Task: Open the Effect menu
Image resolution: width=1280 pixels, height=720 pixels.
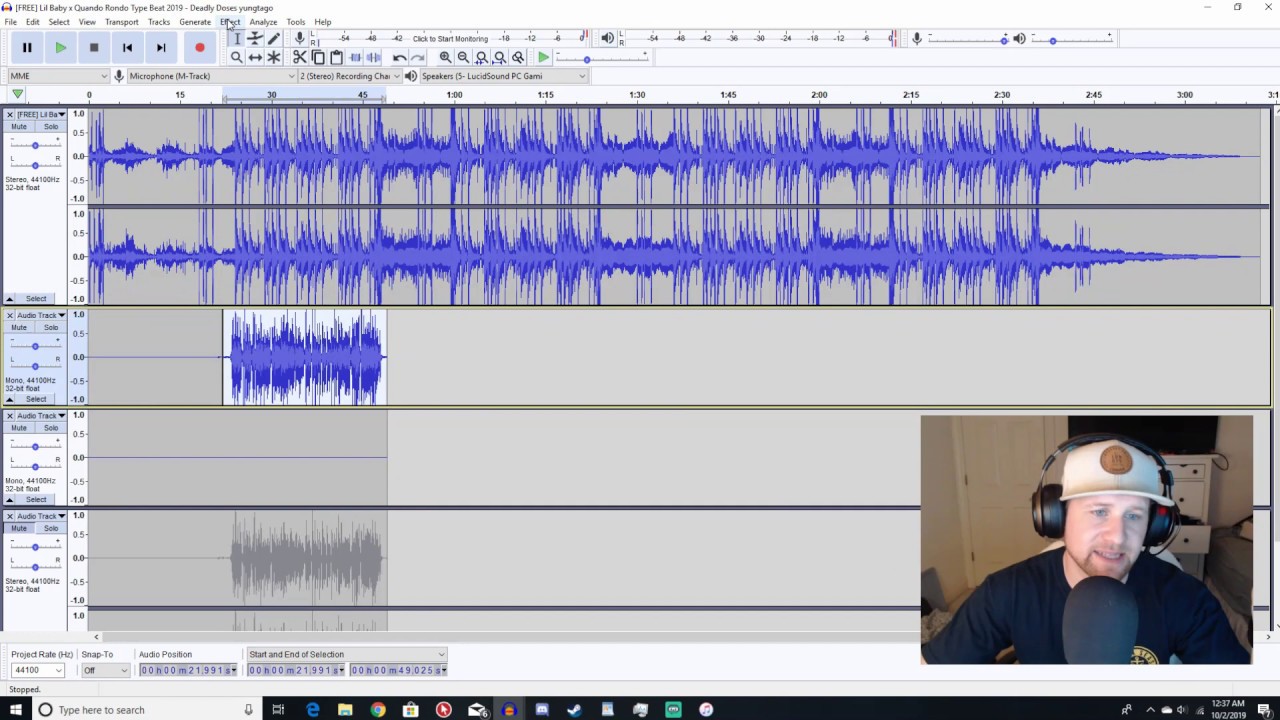Action: click(230, 22)
